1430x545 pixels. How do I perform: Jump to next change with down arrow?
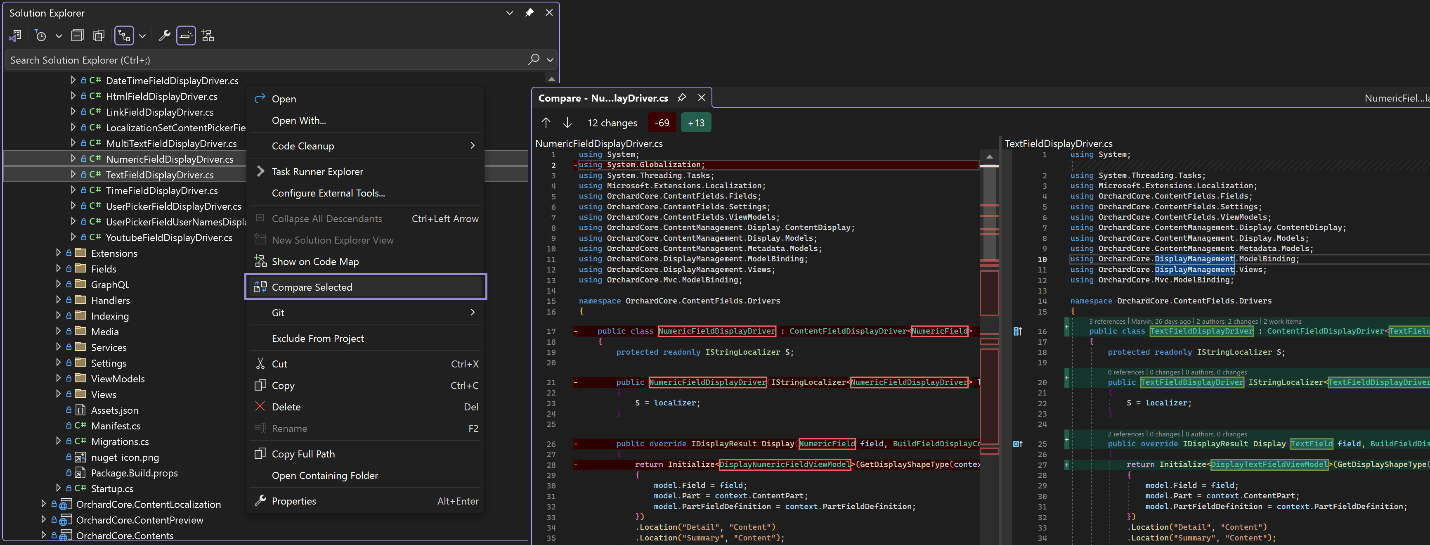567,123
